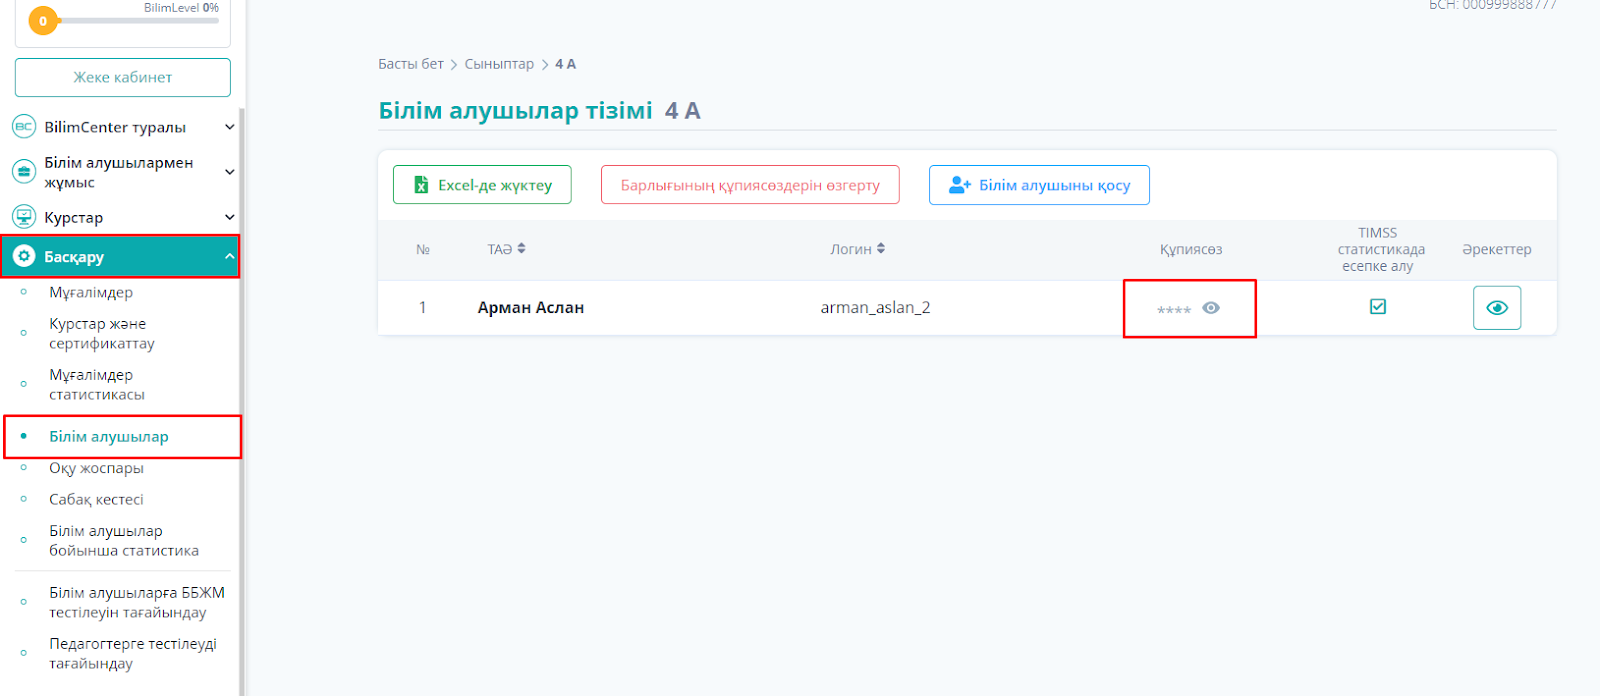
Task: Open Білім алушыларға ББЖМ тестілеуін тағайындау
Action: point(137,602)
